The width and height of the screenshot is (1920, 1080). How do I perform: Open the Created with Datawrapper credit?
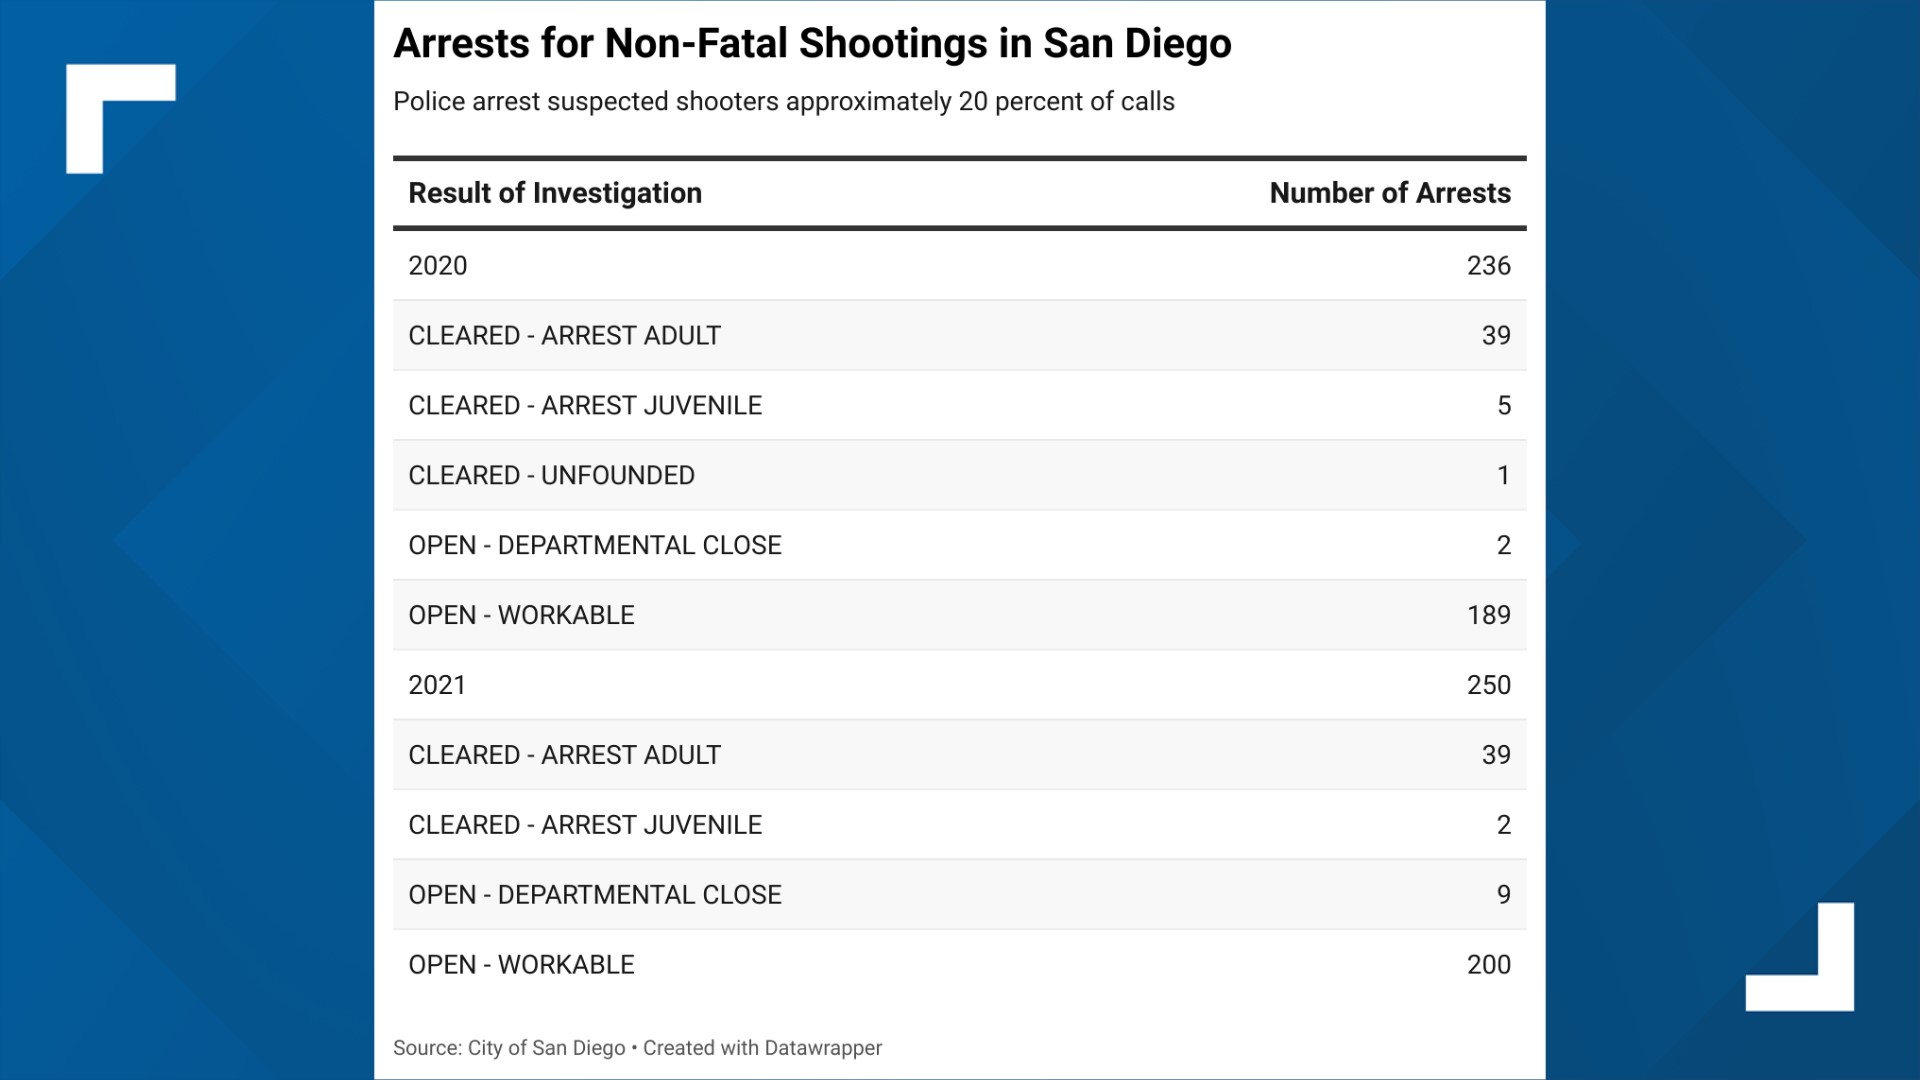[x=762, y=1048]
